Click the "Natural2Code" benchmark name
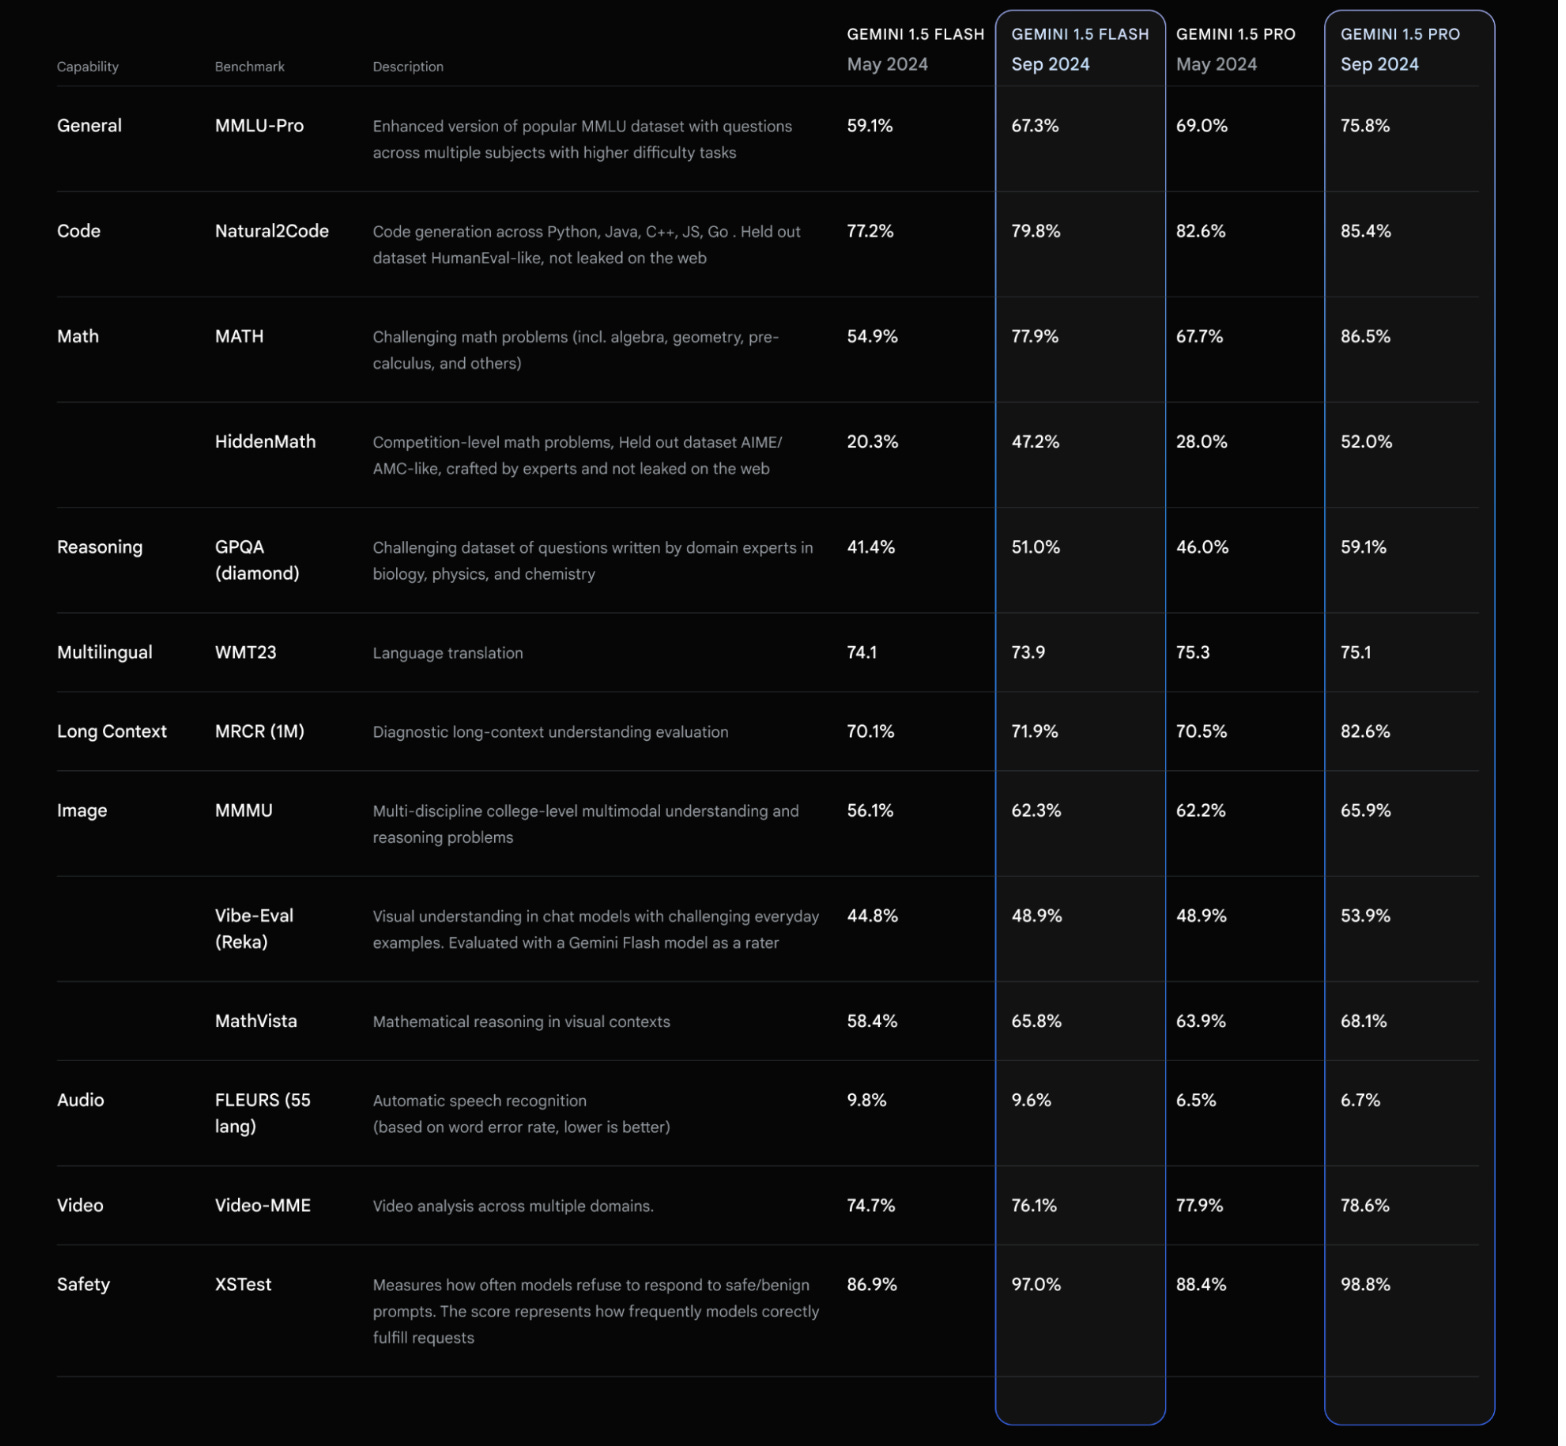The width and height of the screenshot is (1566, 1446). tap(272, 231)
